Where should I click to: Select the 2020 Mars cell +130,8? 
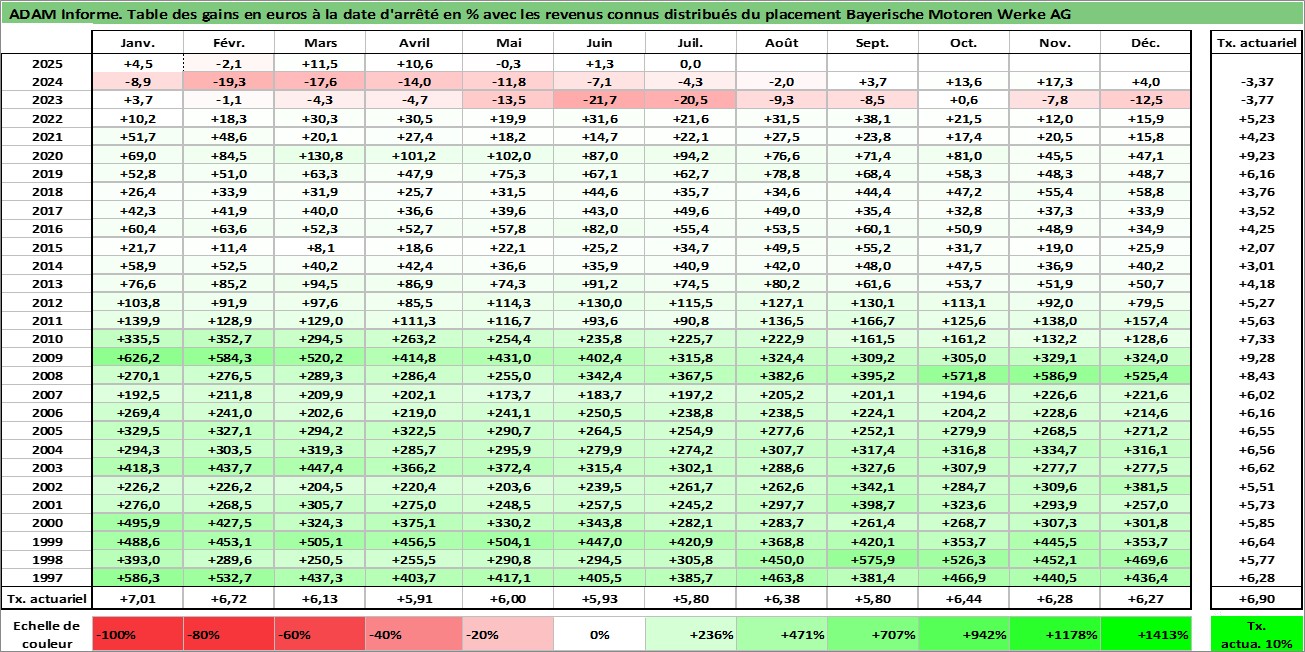pyautogui.click(x=320, y=155)
